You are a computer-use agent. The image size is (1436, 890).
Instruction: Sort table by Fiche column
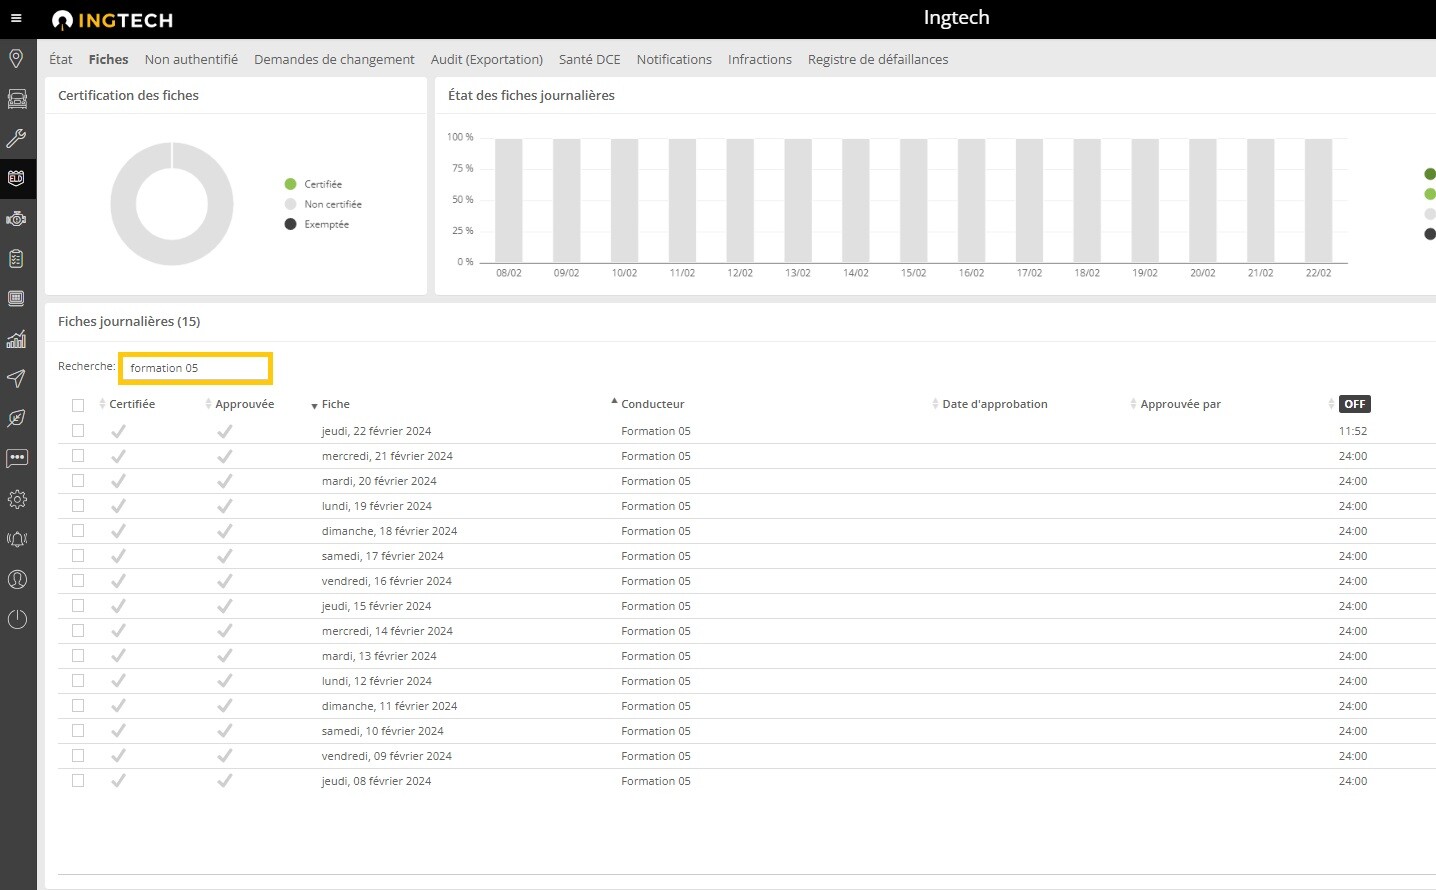tap(335, 404)
